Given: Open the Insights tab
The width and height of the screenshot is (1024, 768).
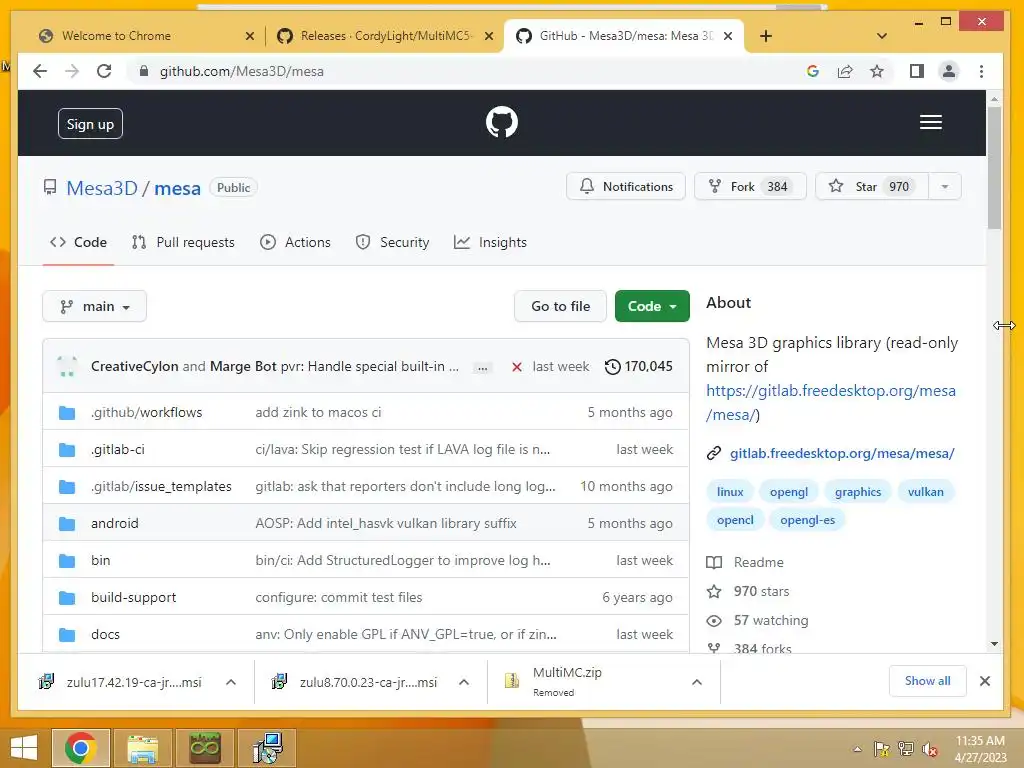Looking at the screenshot, I should coord(490,242).
